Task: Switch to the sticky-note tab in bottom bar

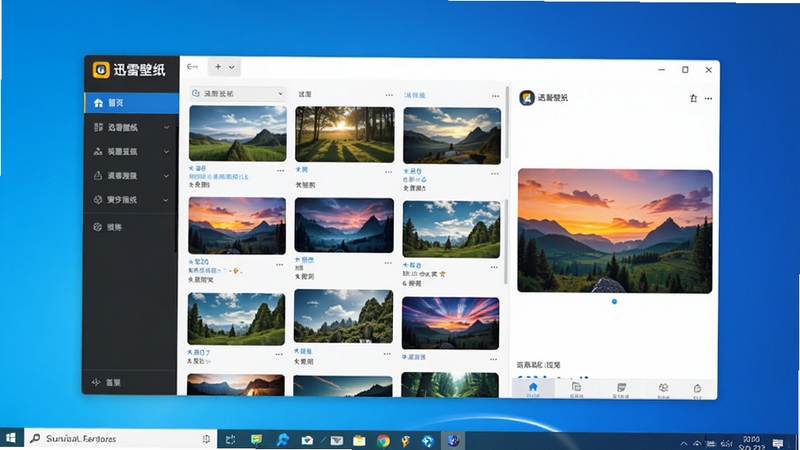Action: [x=621, y=389]
